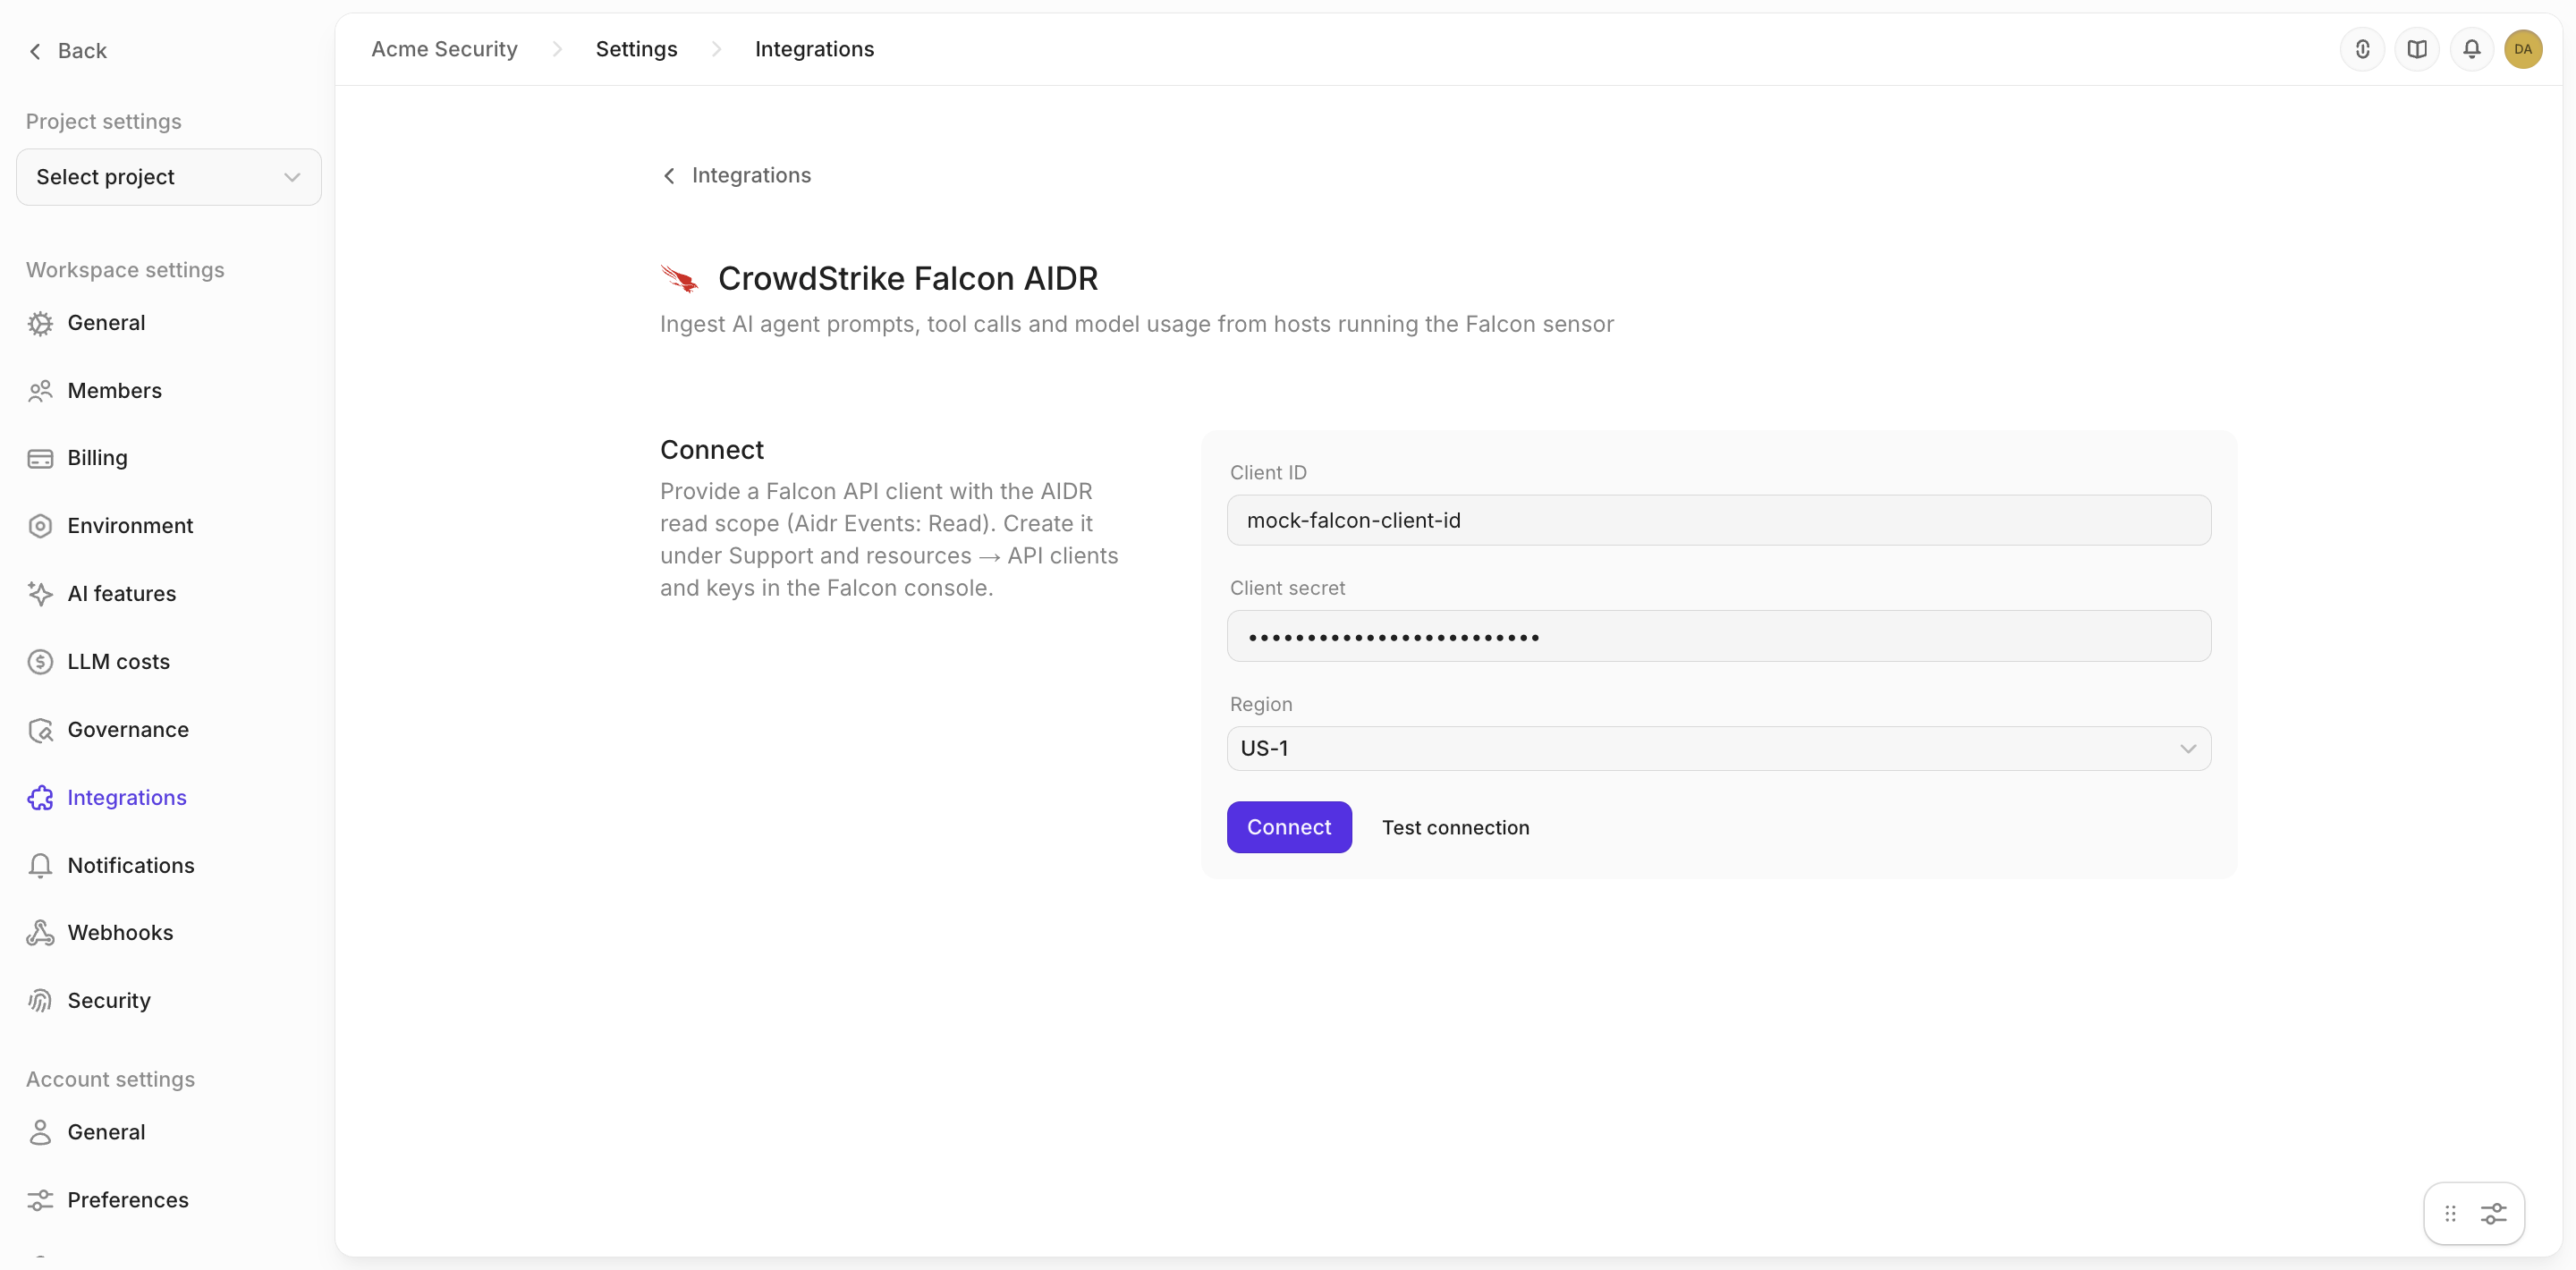
Task: Click the AI features sparkle icon
Action: point(40,594)
